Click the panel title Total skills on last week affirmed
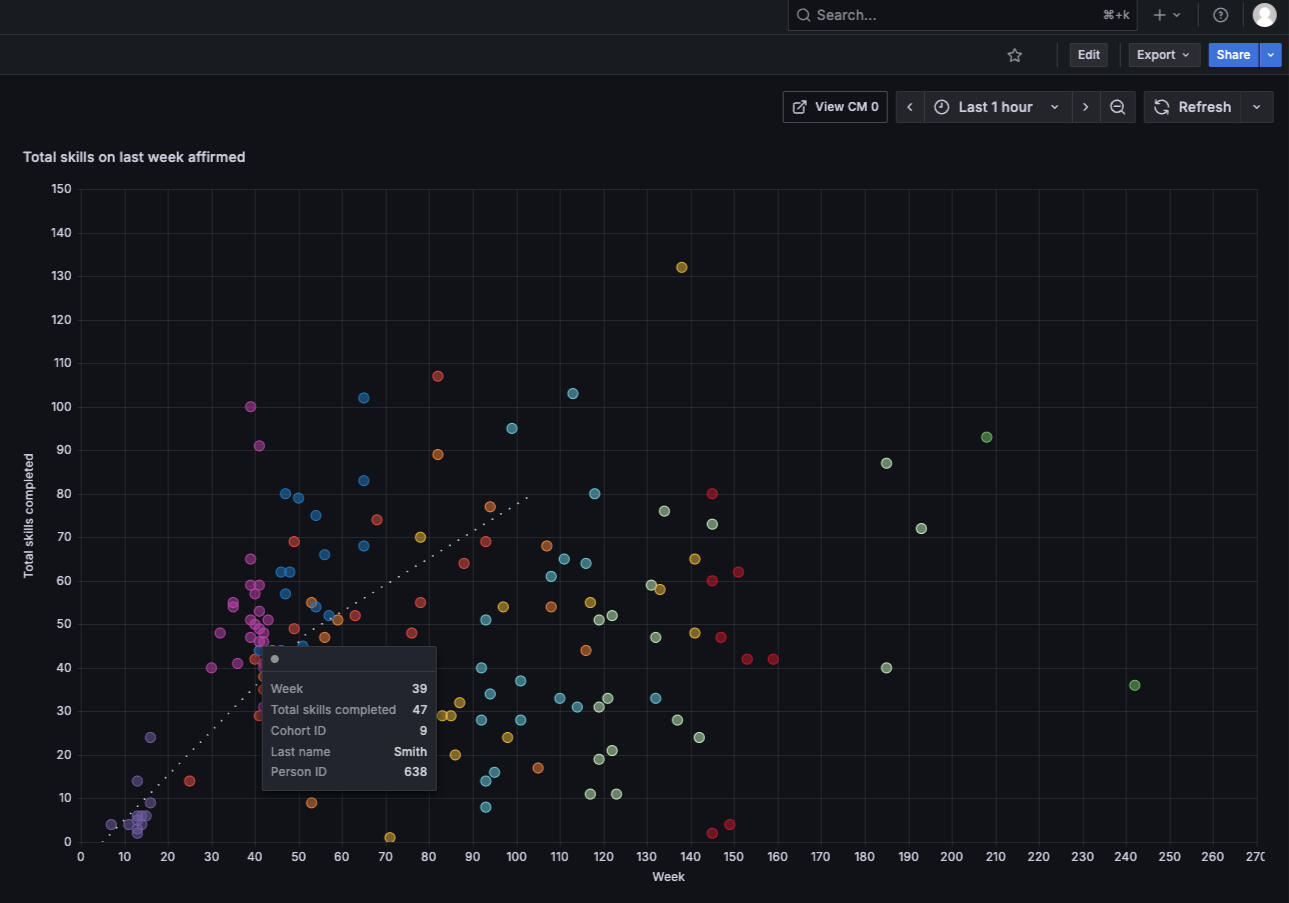1289x903 pixels. click(134, 157)
